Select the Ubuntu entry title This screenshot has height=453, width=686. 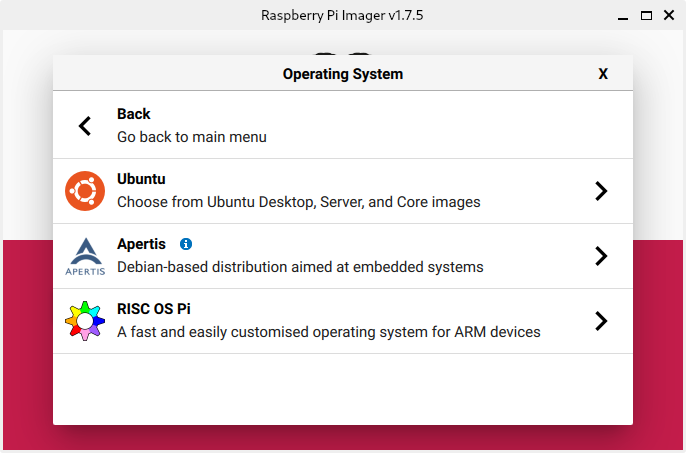point(141,179)
